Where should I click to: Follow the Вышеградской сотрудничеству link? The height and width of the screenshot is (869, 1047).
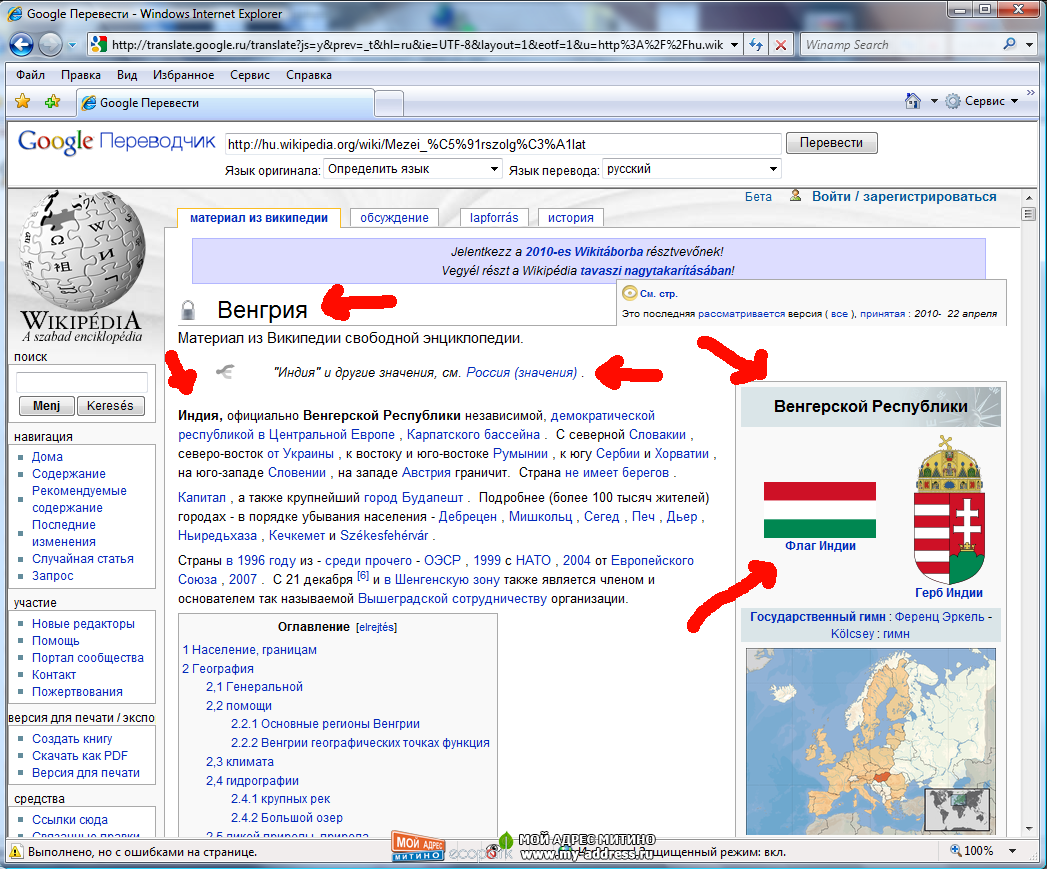tap(452, 598)
